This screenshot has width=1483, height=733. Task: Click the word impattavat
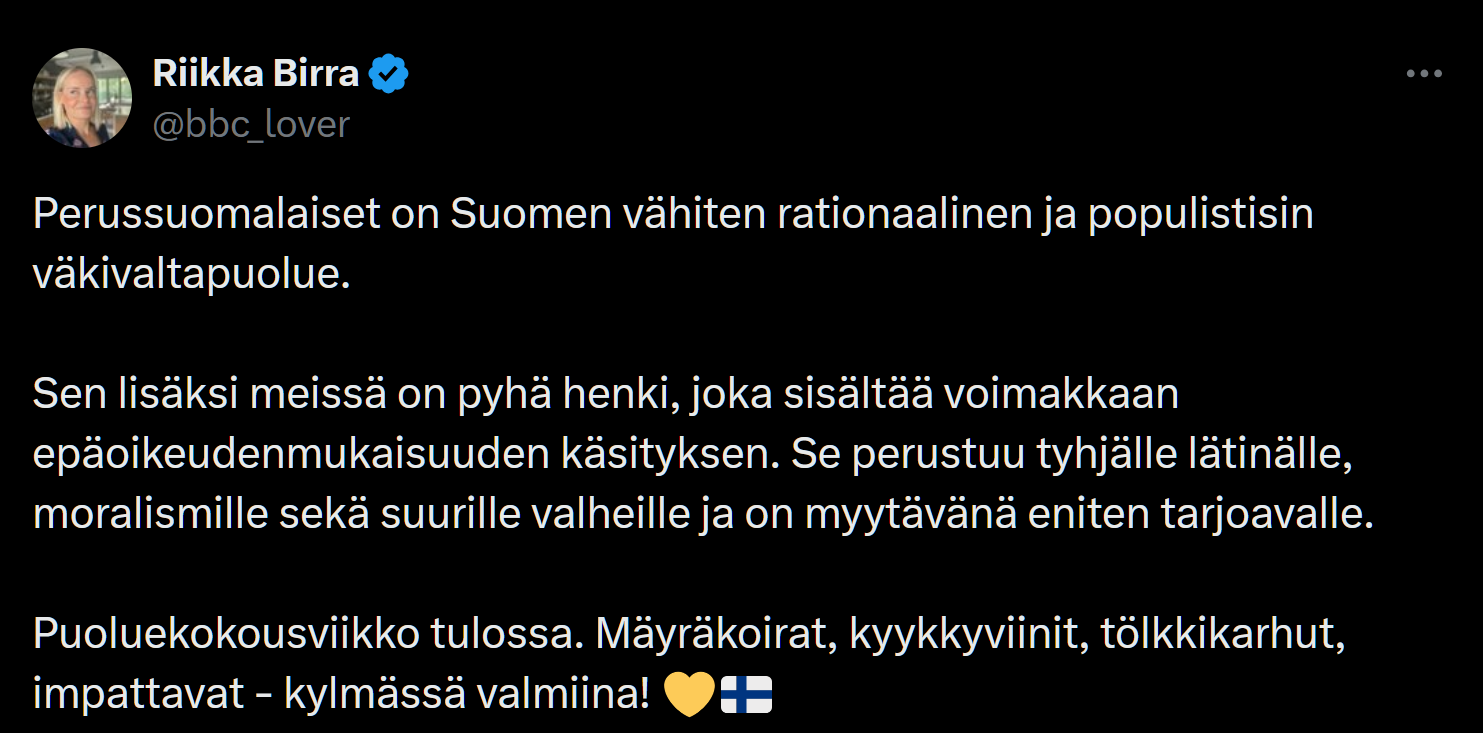pos(139,694)
